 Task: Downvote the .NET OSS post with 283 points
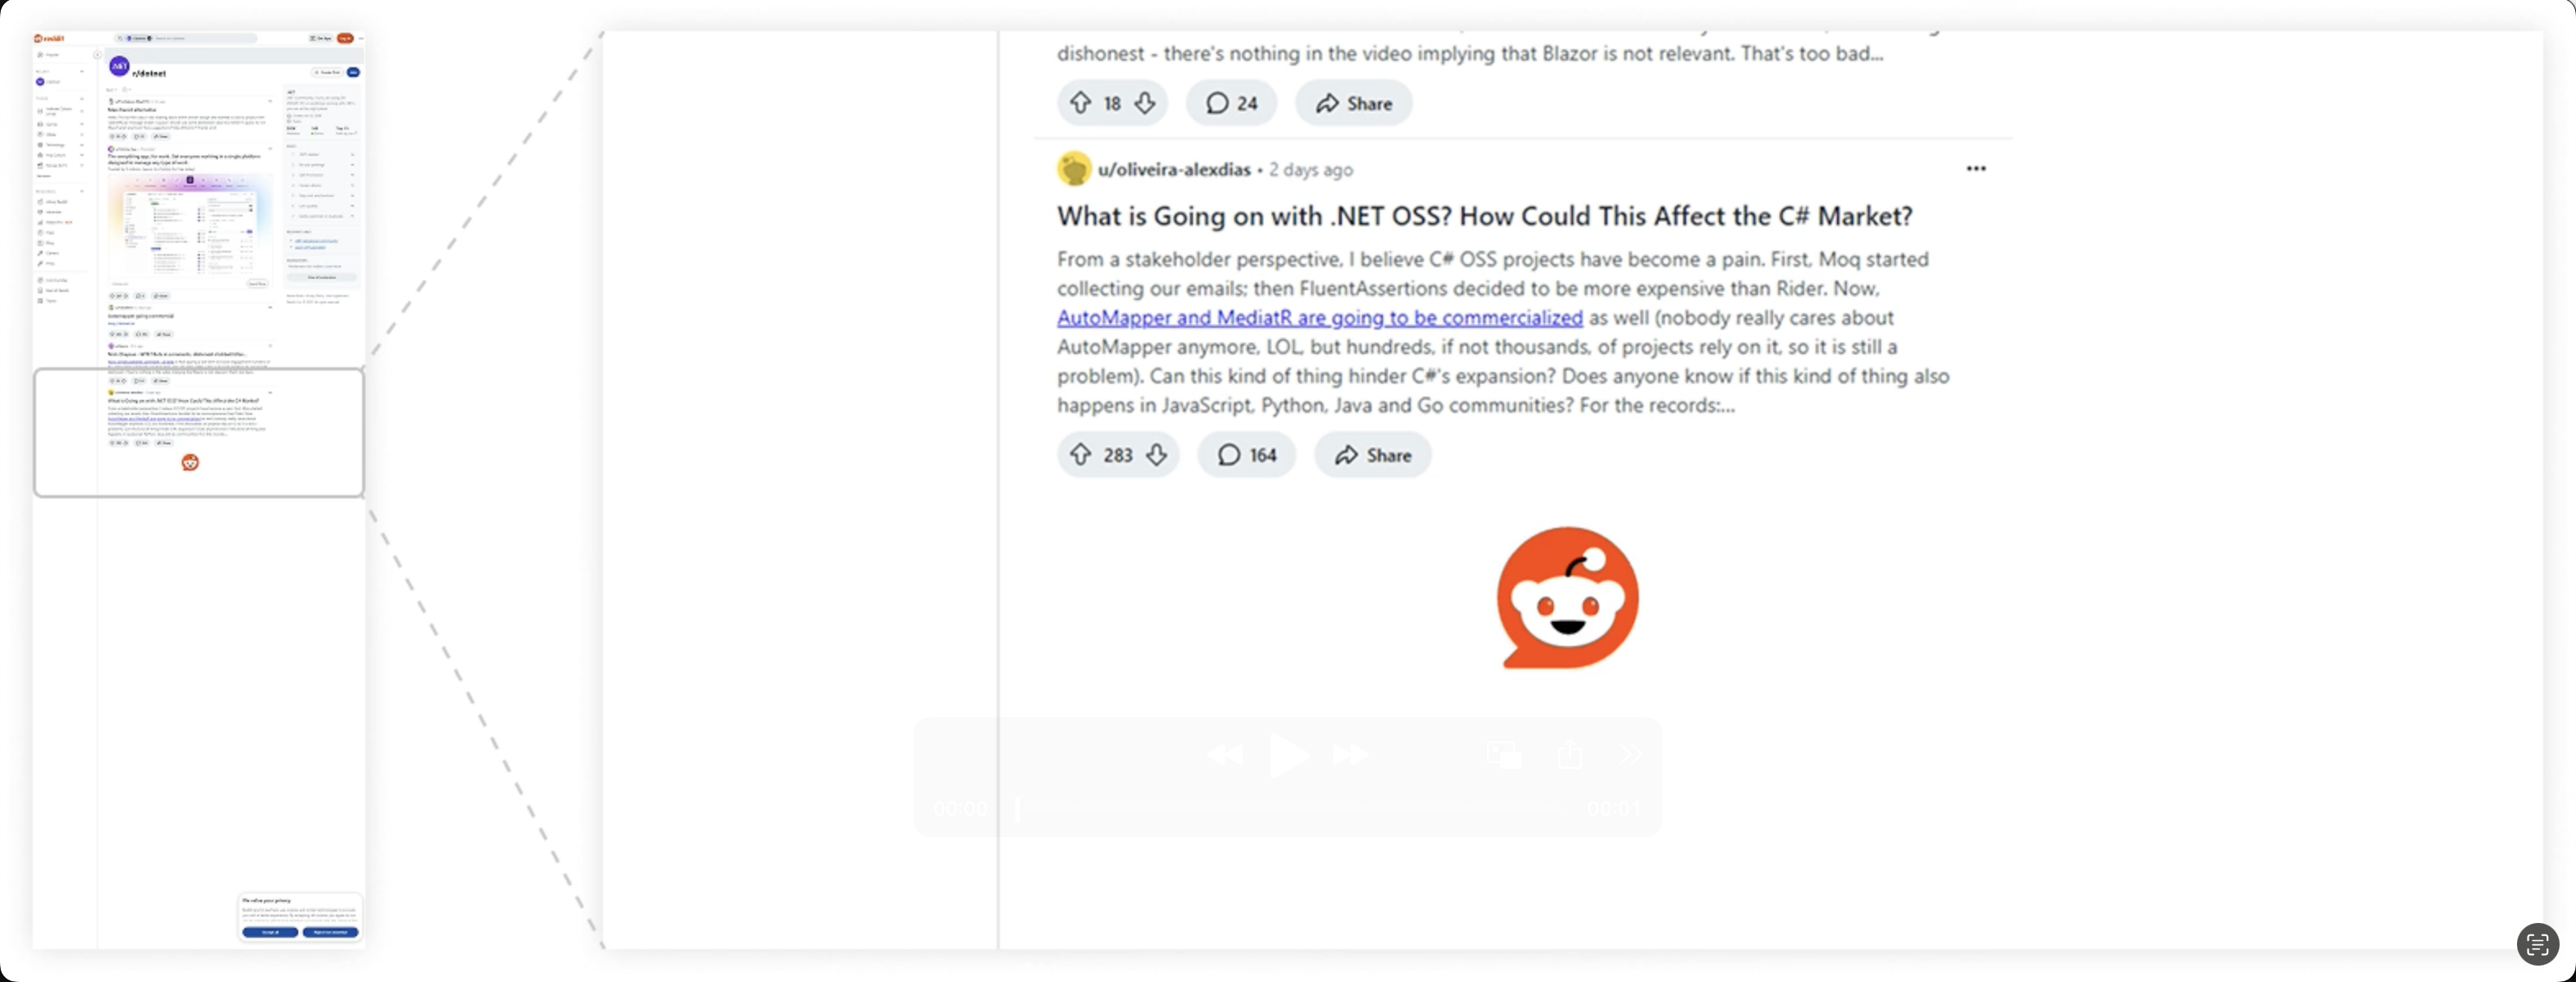pyautogui.click(x=1157, y=455)
